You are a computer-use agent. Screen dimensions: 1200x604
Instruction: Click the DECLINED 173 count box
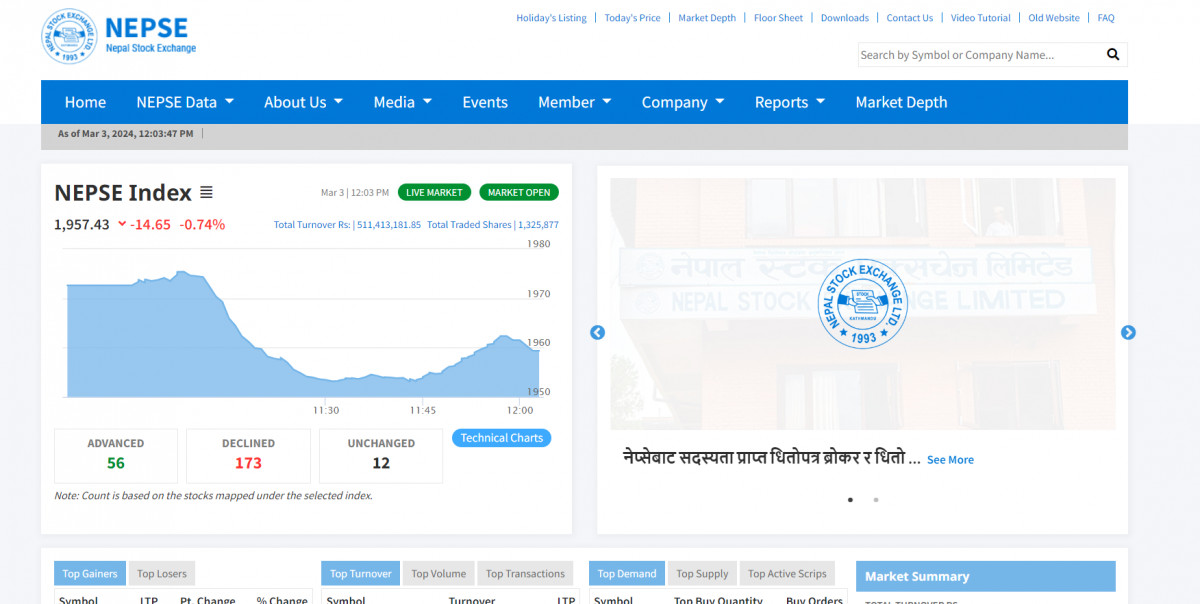pyautogui.click(x=248, y=455)
